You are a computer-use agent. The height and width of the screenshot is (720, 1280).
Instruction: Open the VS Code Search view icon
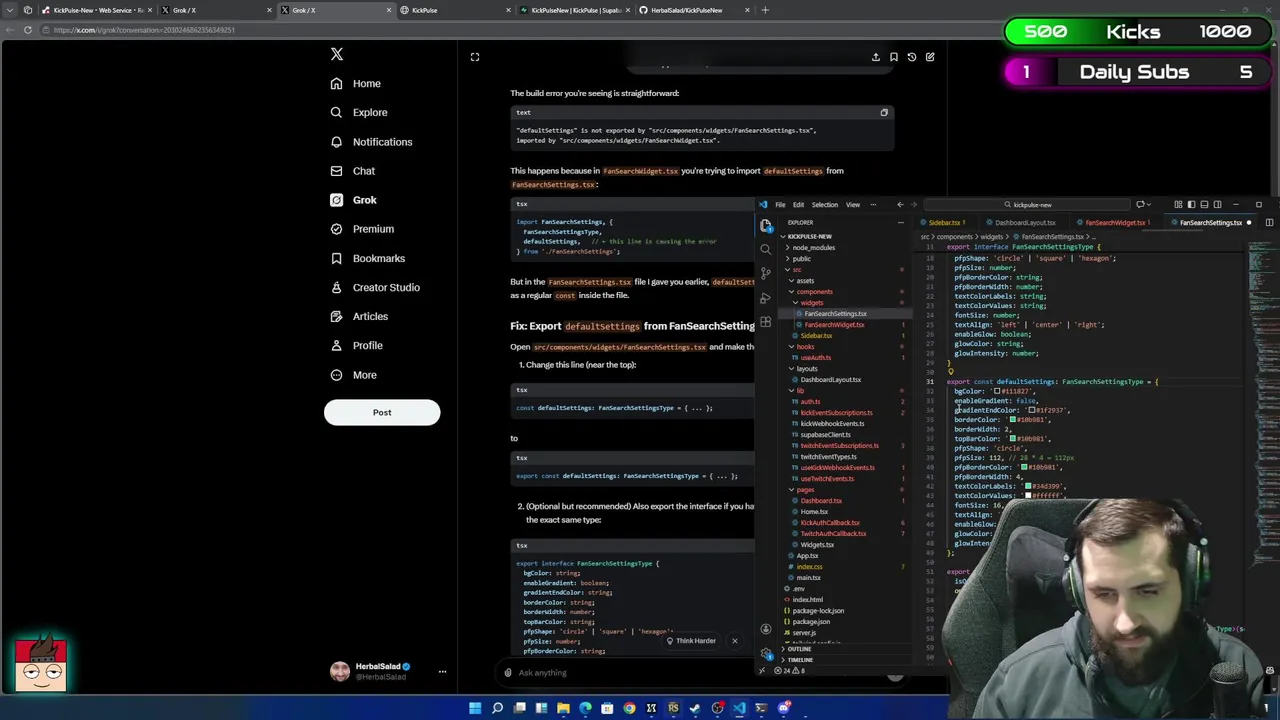tap(766, 250)
